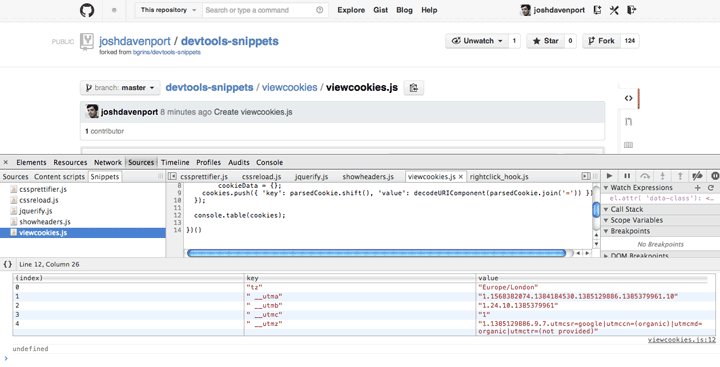
Task: Run the snippet with the play icon
Action: click(609, 176)
